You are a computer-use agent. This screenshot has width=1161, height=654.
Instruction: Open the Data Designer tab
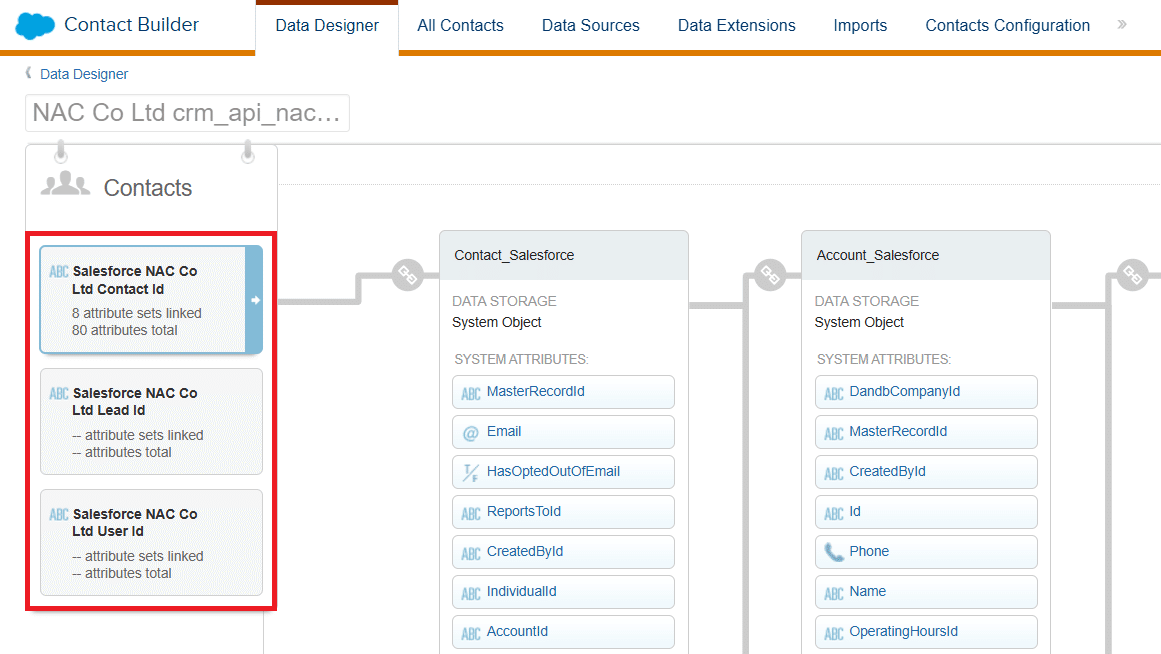click(x=327, y=25)
